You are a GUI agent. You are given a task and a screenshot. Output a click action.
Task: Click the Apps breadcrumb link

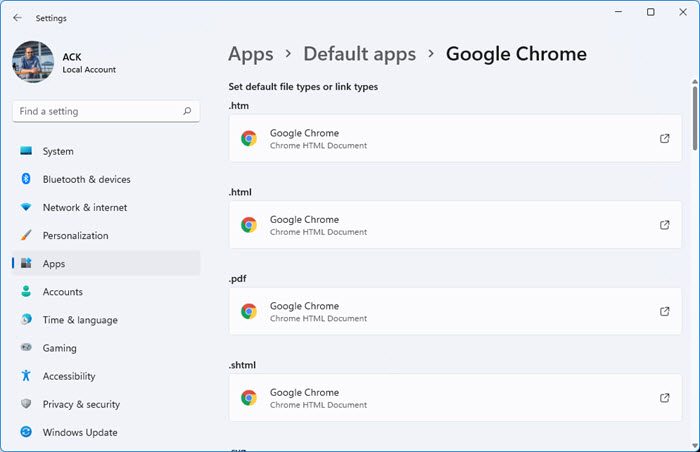250,54
